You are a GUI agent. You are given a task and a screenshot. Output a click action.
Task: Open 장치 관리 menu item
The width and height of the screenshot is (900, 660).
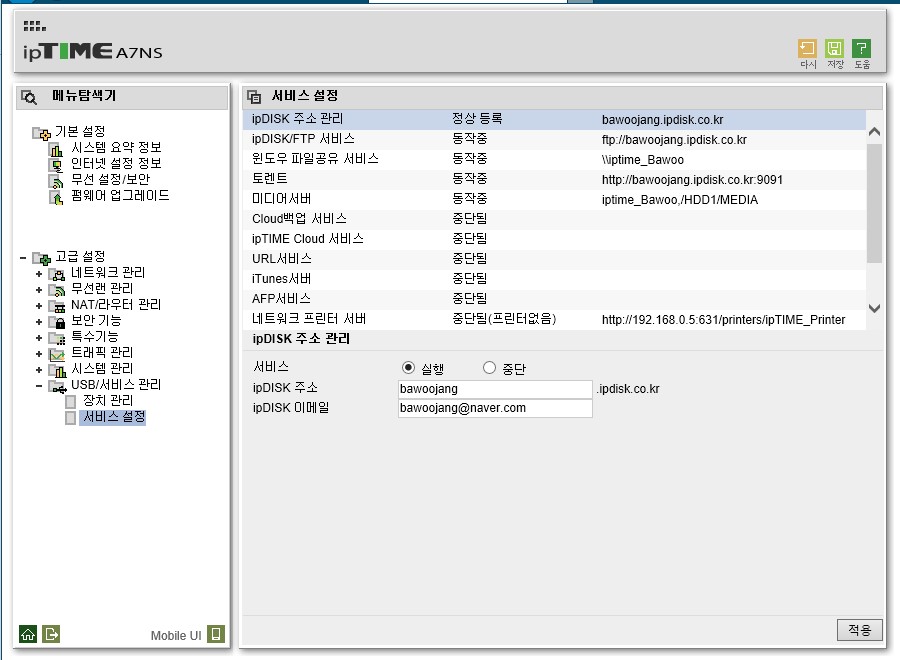click(108, 401)
